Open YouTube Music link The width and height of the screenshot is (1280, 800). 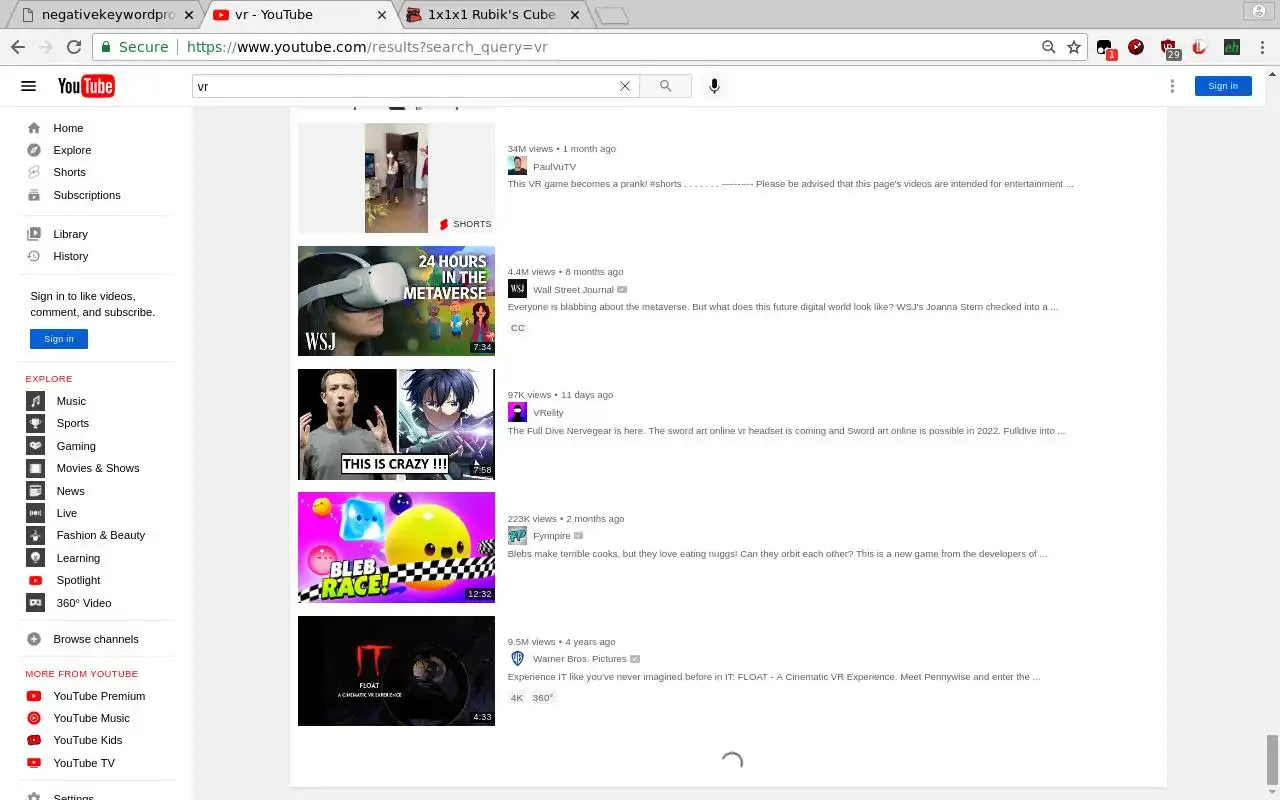91,718
